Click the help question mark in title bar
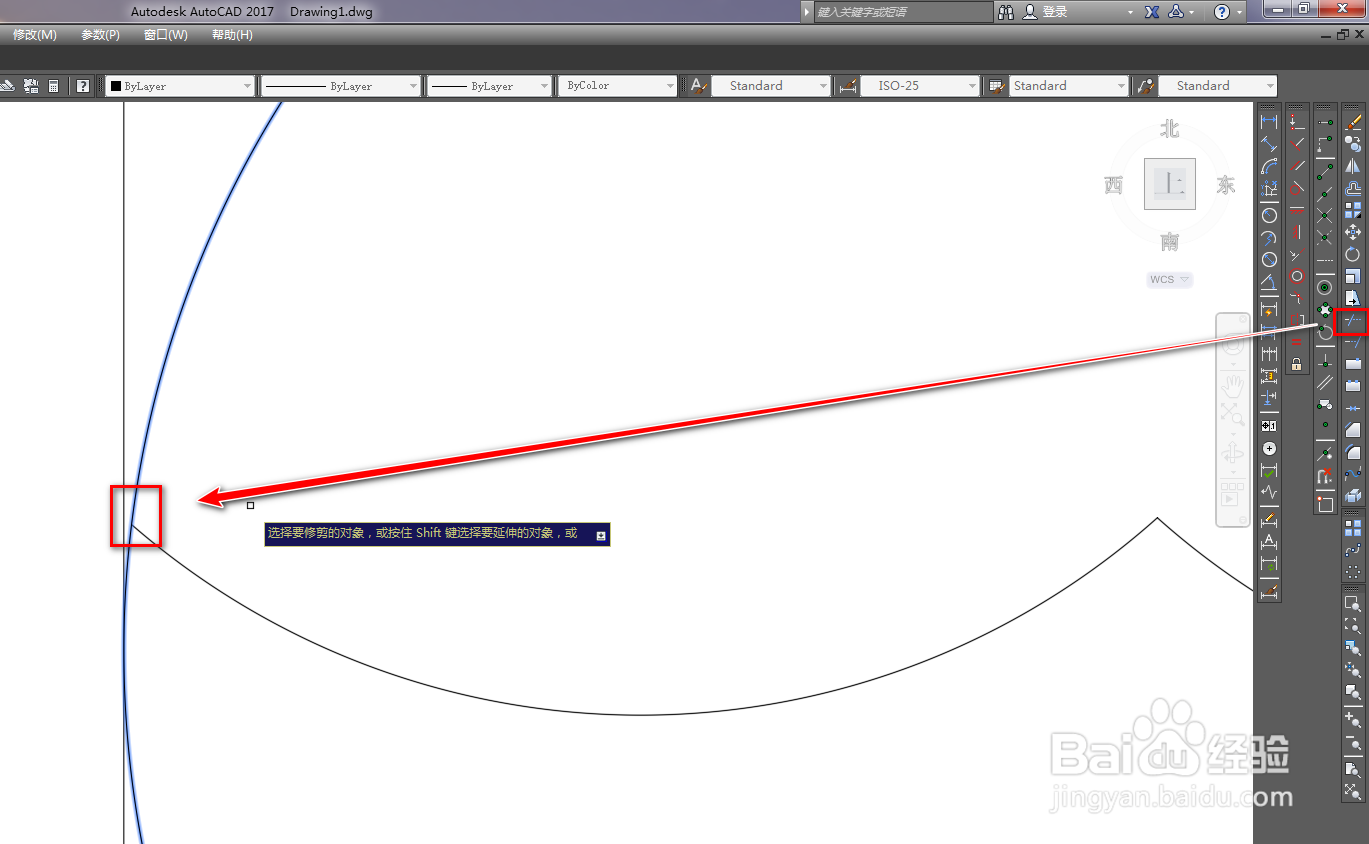This screenshot has height=844, width=1369. [x=1221, y=12]
